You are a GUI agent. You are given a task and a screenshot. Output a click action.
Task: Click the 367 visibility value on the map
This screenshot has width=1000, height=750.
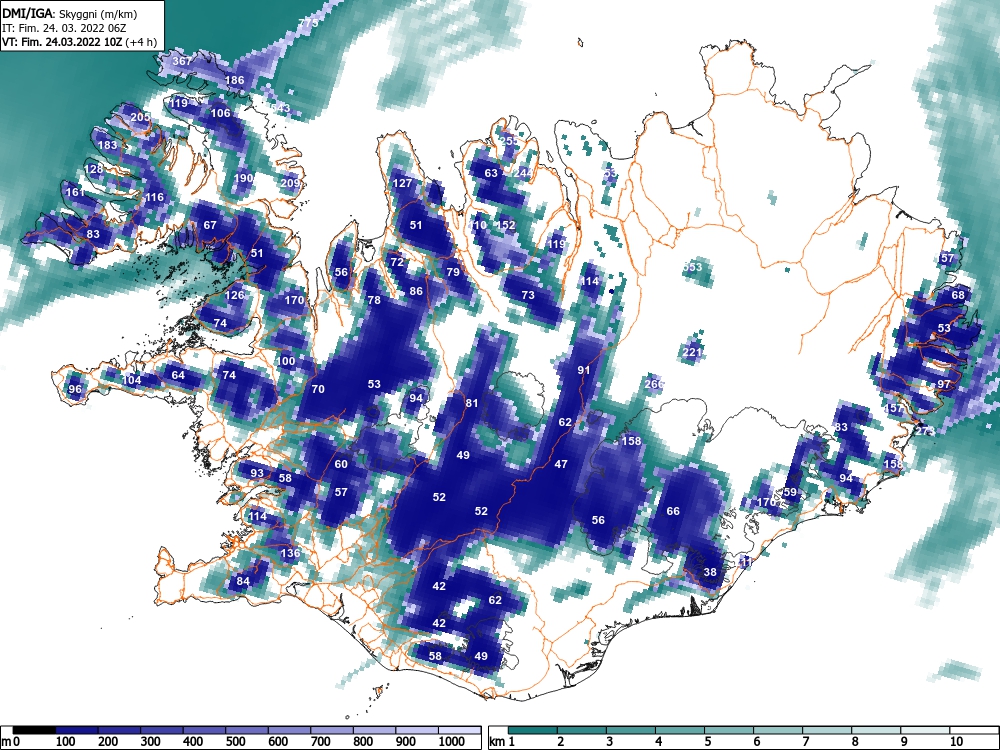[182, 61]
